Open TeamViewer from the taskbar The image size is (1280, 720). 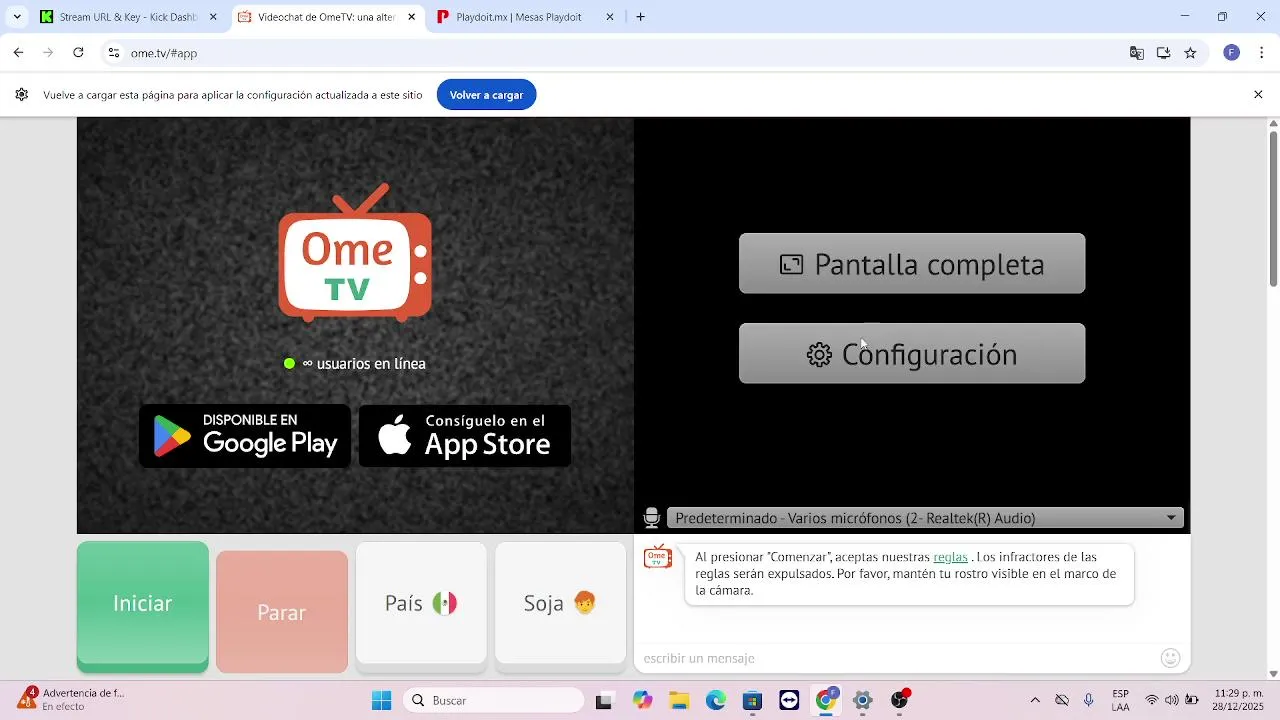790,701
